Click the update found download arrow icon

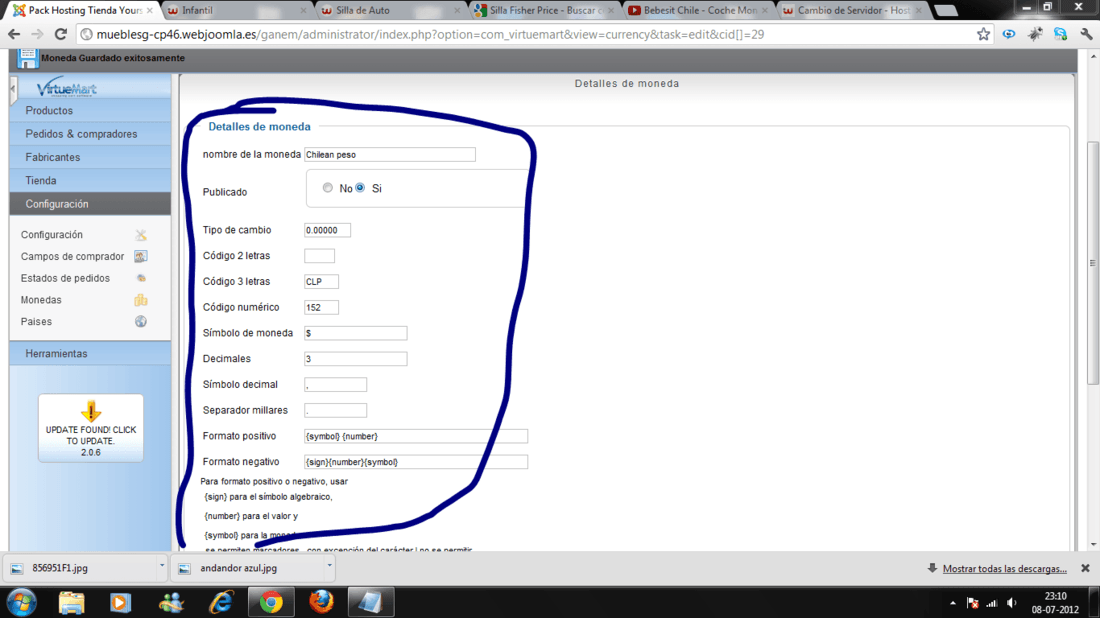[91, 410]
